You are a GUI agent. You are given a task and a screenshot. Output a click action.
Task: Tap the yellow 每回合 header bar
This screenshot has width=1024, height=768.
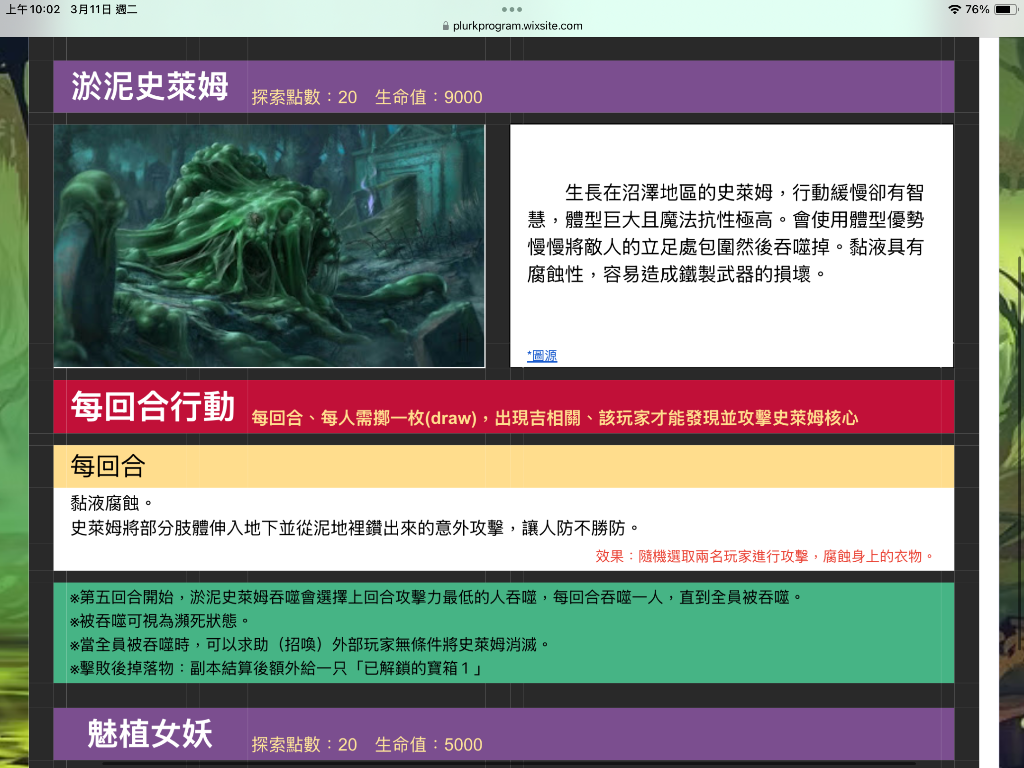pos(504,466)
